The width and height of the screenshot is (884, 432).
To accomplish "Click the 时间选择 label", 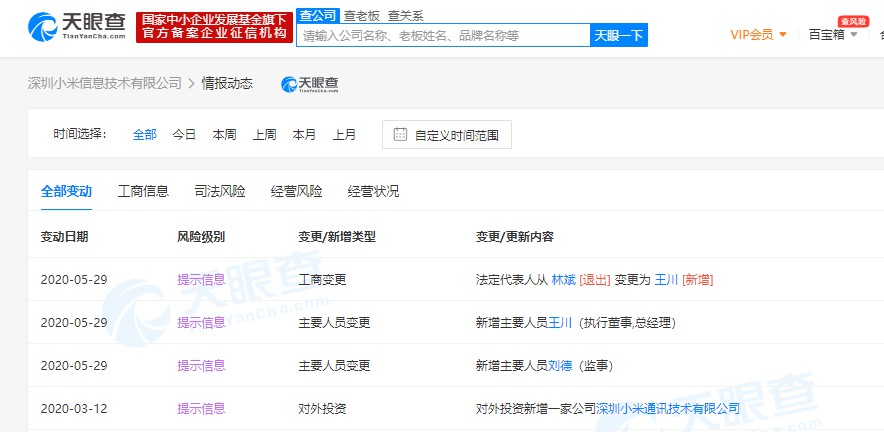I will (x=80, y=135).
